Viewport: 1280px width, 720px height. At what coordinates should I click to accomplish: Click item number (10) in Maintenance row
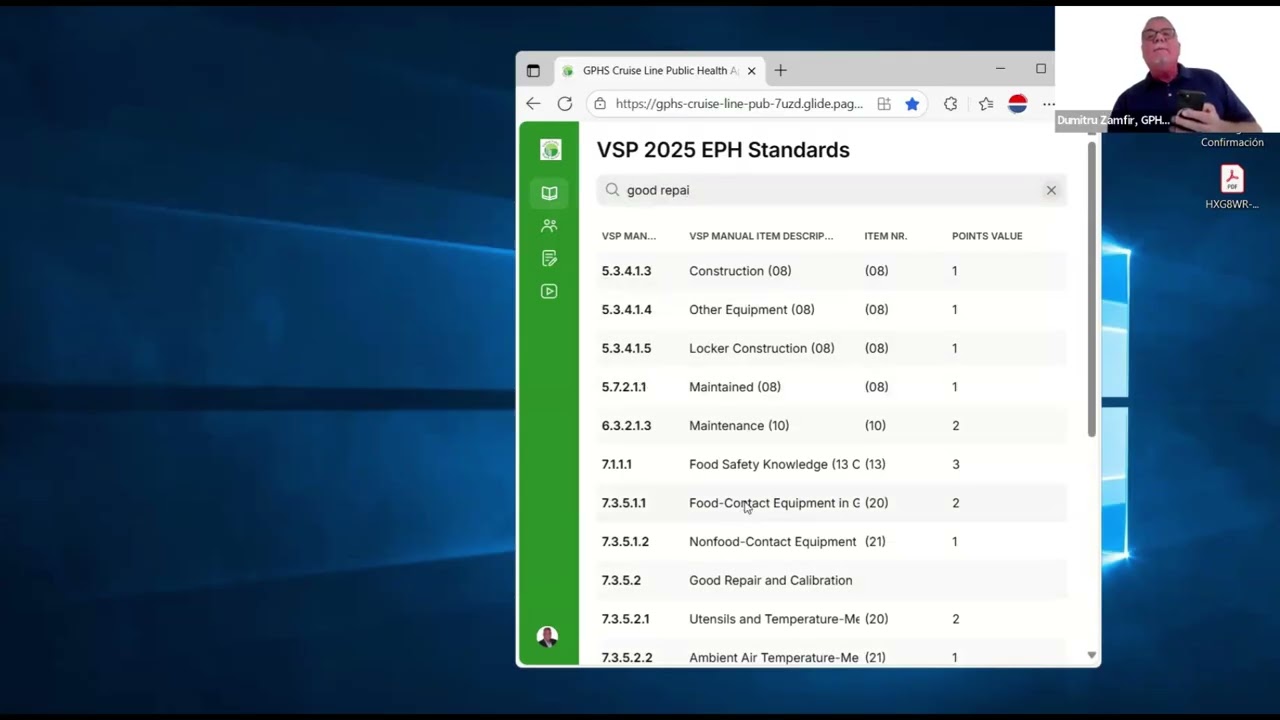coord(875,426)
